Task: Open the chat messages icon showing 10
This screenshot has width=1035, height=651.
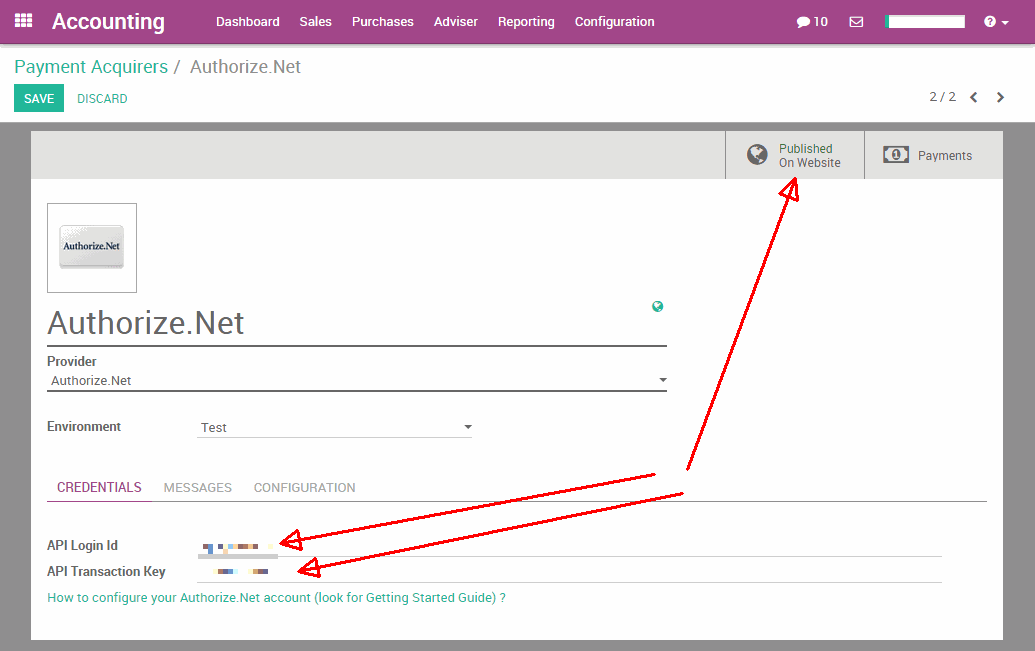Action: coord(812,22)
